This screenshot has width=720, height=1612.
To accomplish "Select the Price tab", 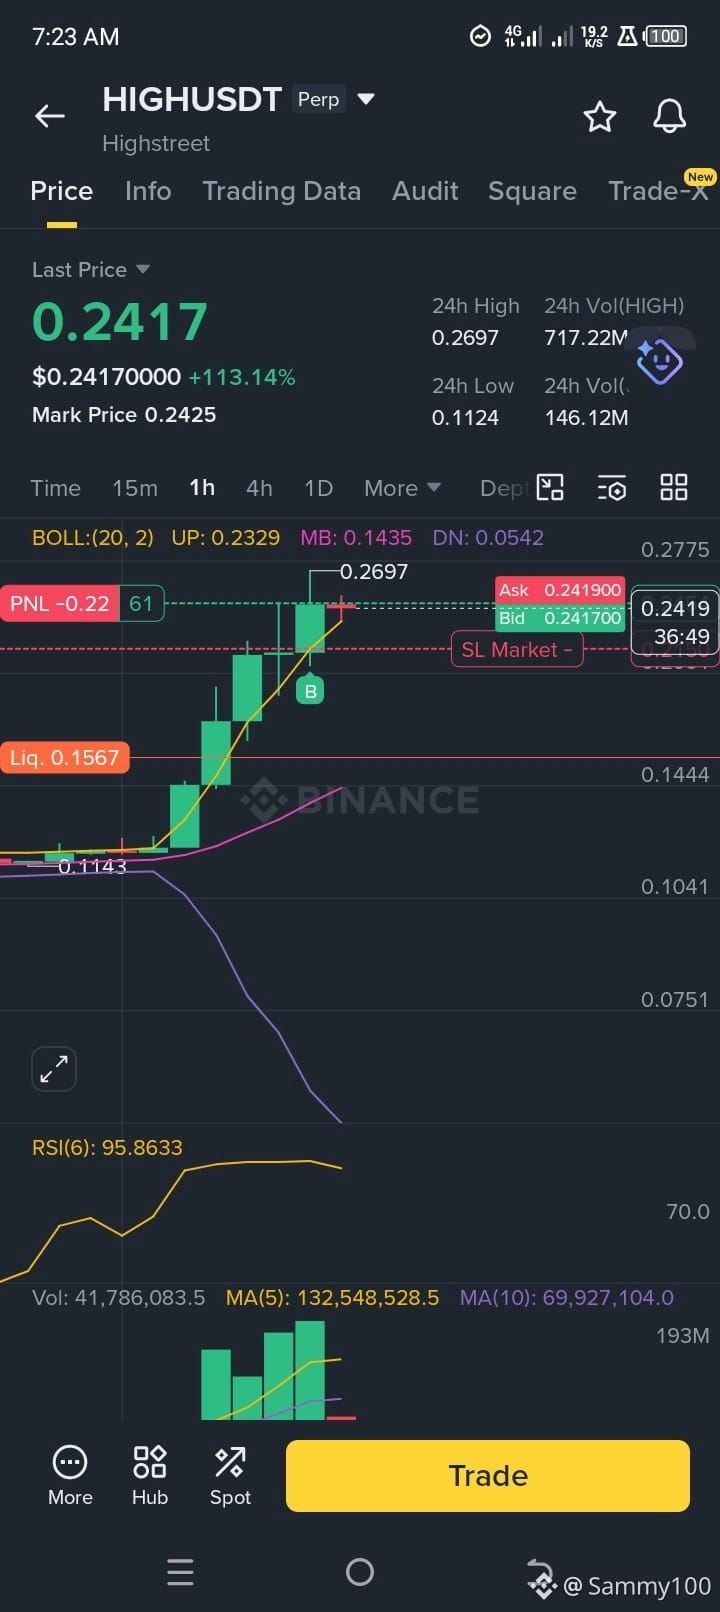I will point(62,191).
